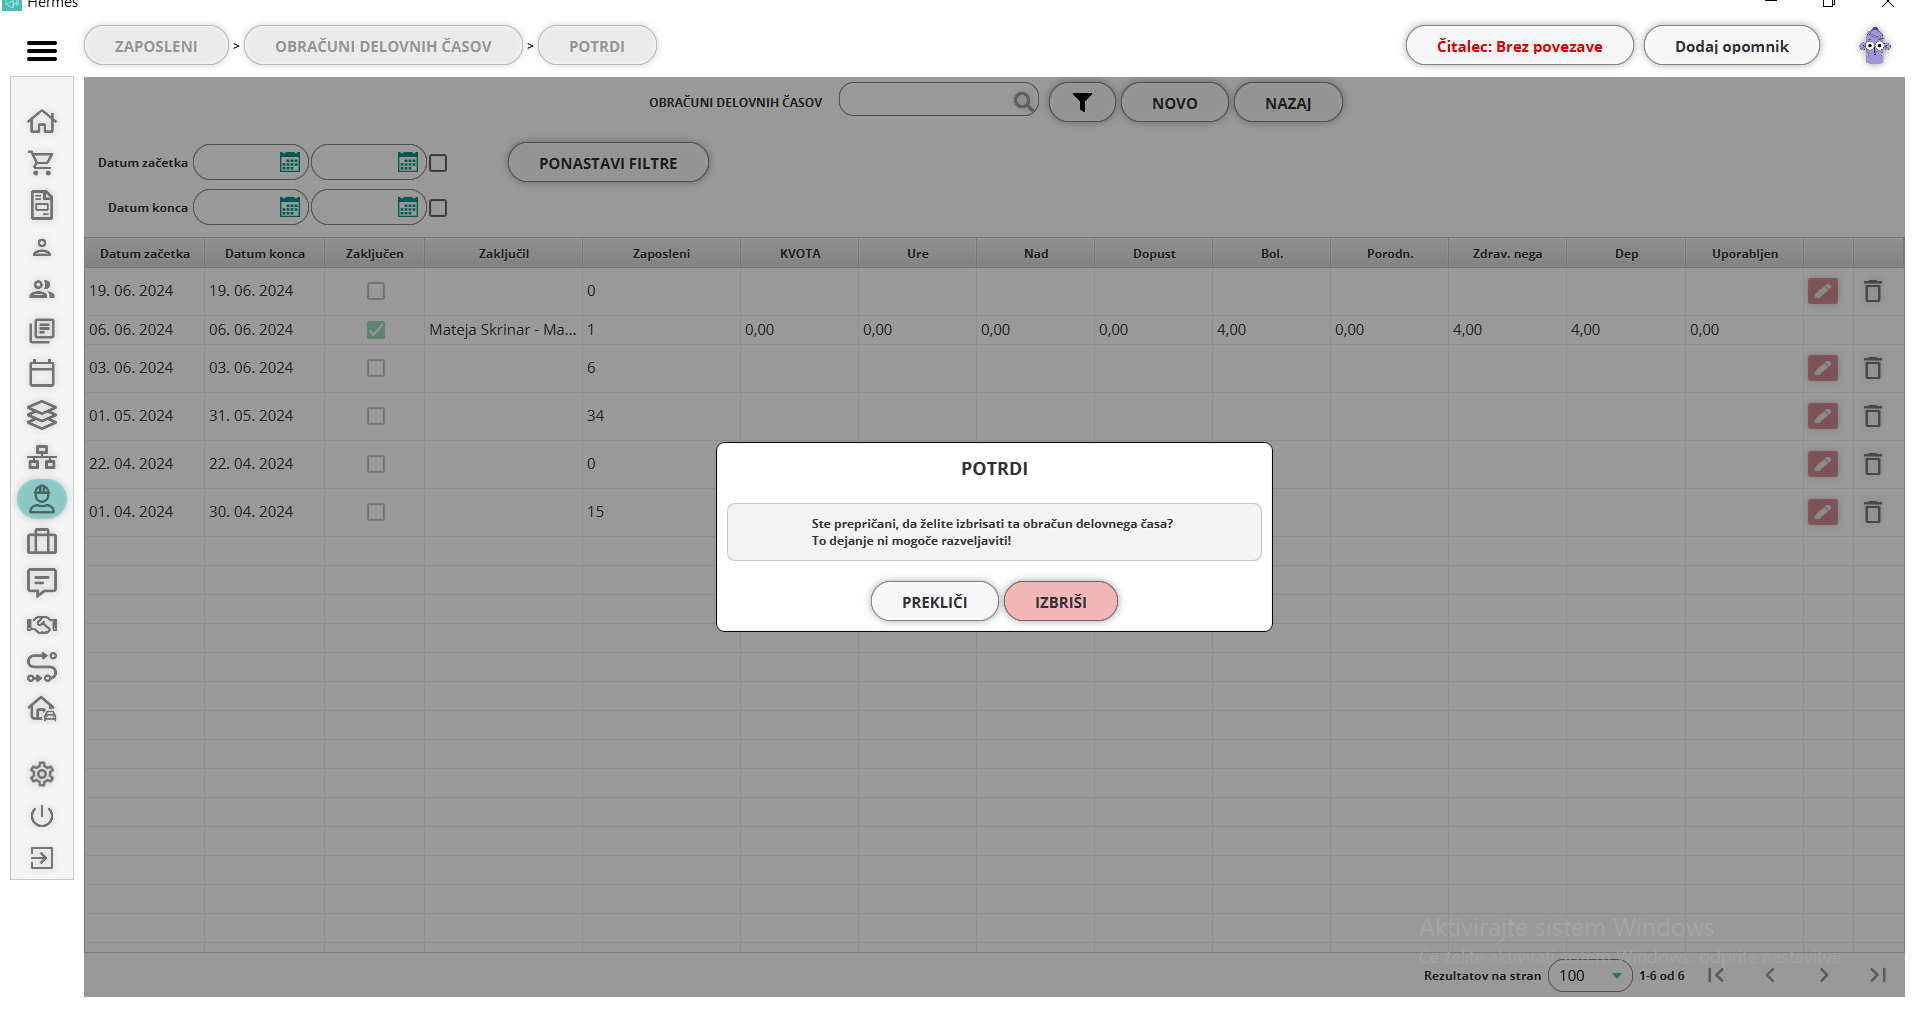The image size is (1920, 1014).
Task: Select the highlighted employee sidebar icon
Action: pos(42,499)
